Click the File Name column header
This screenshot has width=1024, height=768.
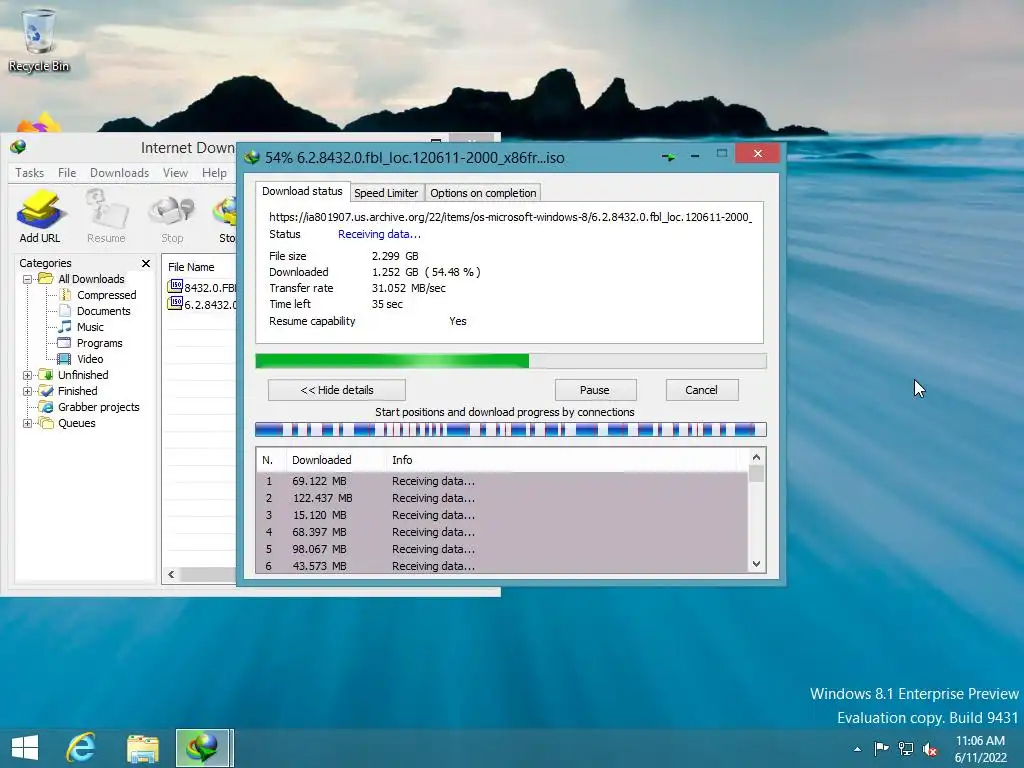[199, 267]
